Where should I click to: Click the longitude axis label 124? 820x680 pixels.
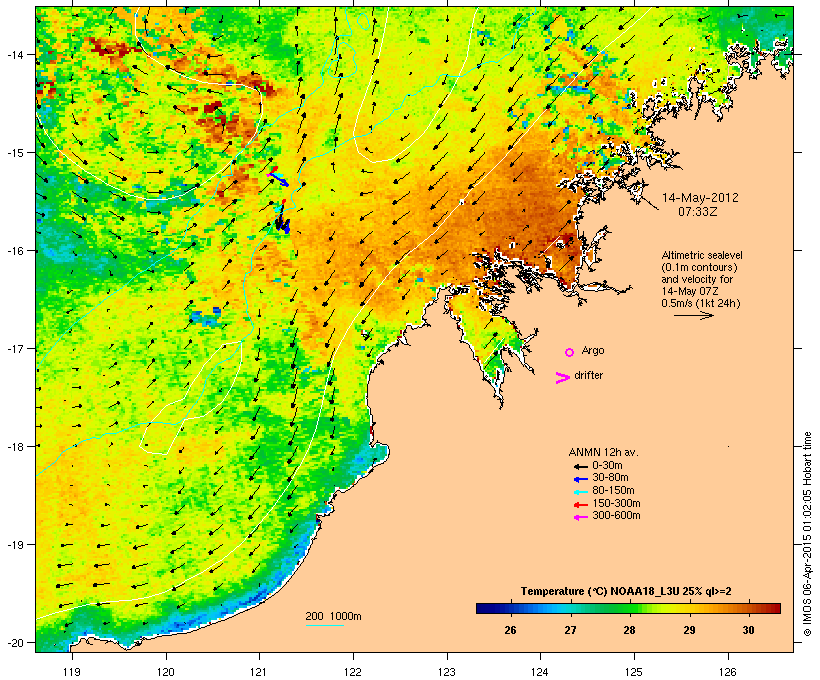(x=541, y=672)
